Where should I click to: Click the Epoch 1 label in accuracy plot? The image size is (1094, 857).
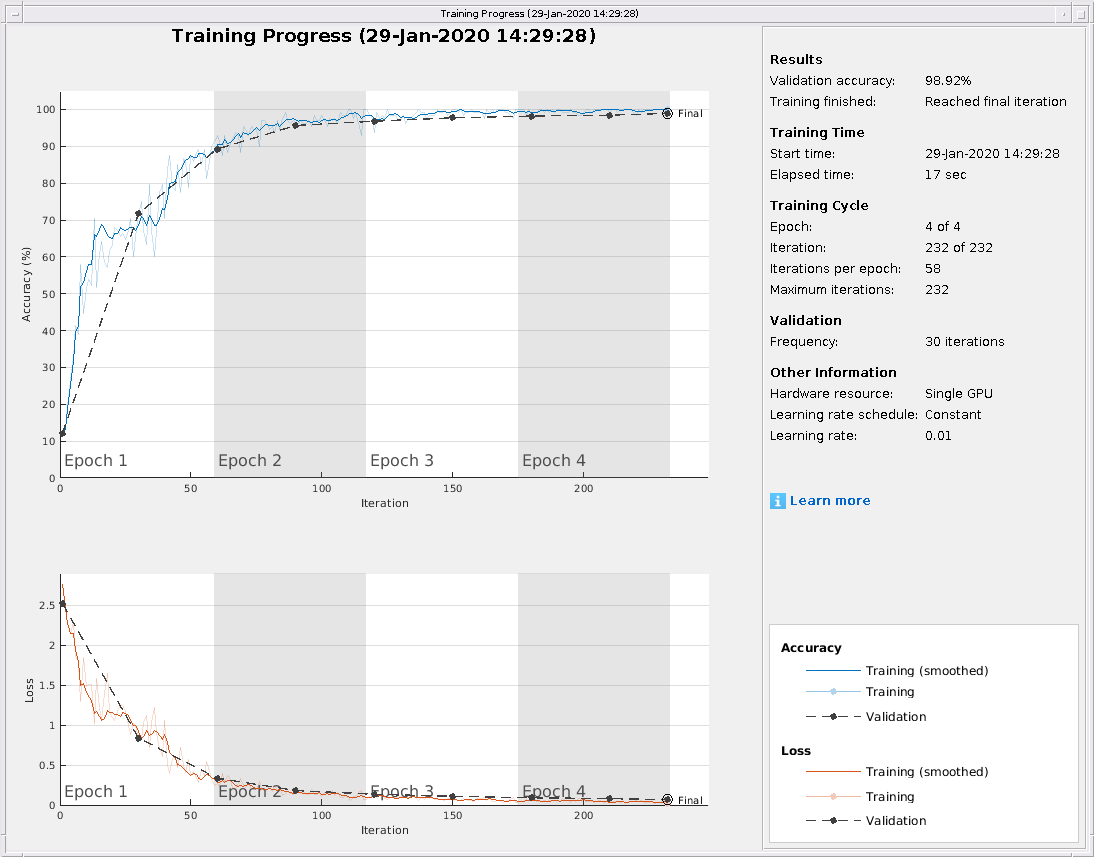[x=96, y=461]
